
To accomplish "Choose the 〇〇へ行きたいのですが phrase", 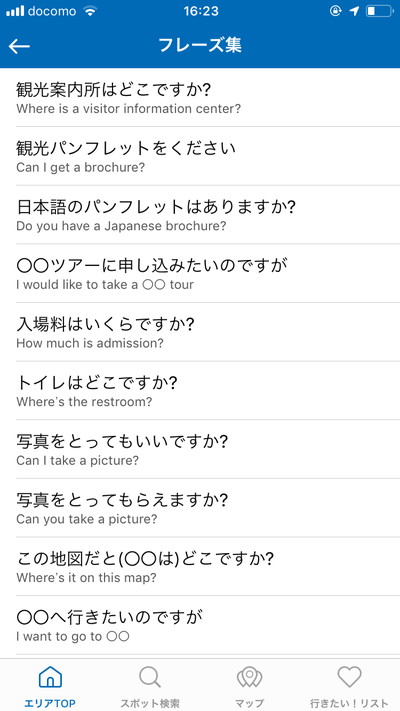I will 200,624.
